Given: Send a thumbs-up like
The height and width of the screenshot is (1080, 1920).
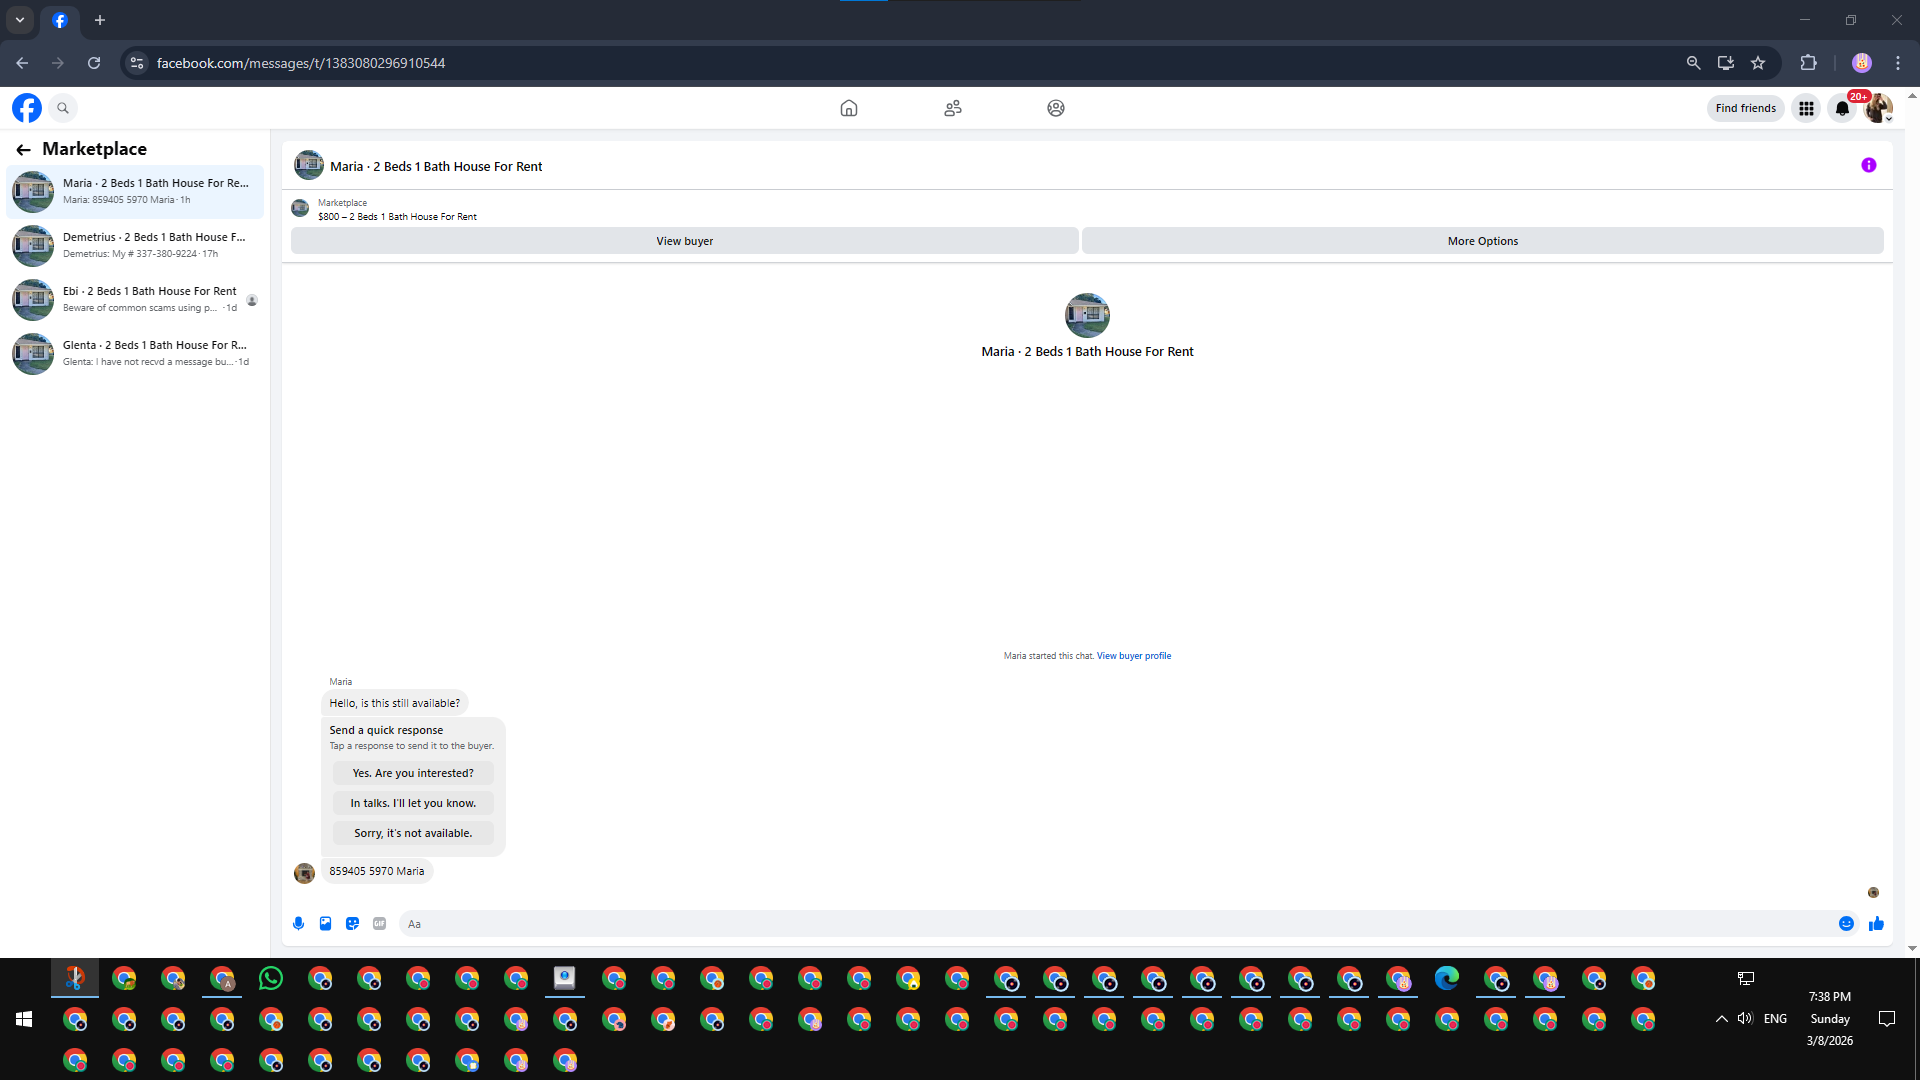Looking at the screenshot, I should [x=1876, y=924].
